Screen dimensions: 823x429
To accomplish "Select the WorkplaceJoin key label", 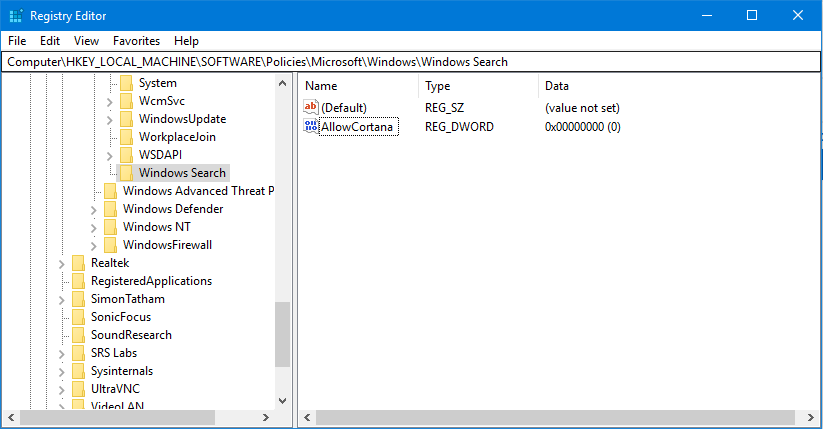I will point(177,137).
